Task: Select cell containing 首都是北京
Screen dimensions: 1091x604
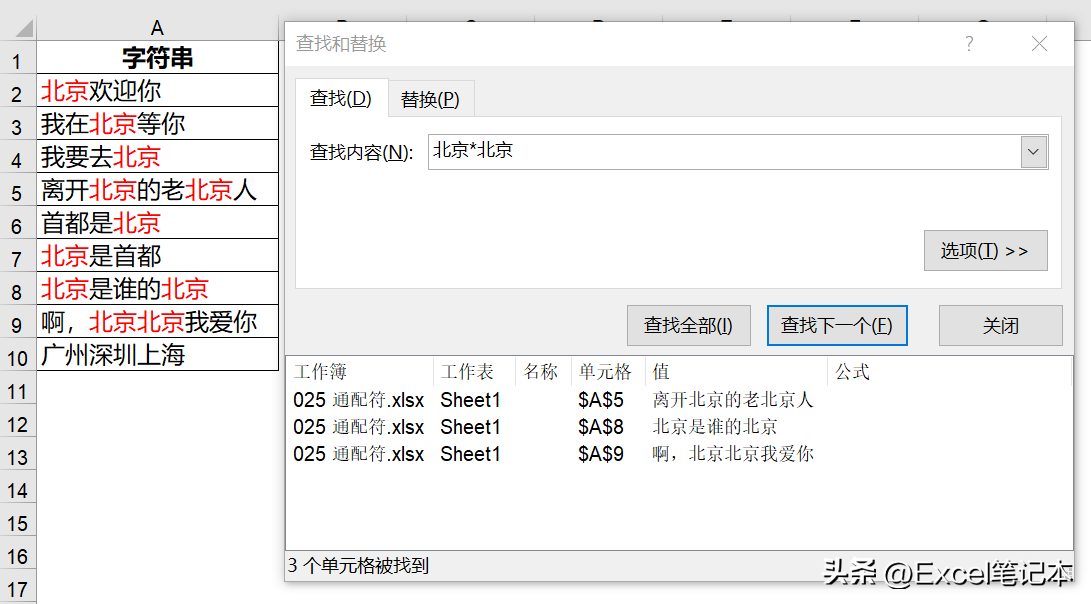Action: [157, 223]
